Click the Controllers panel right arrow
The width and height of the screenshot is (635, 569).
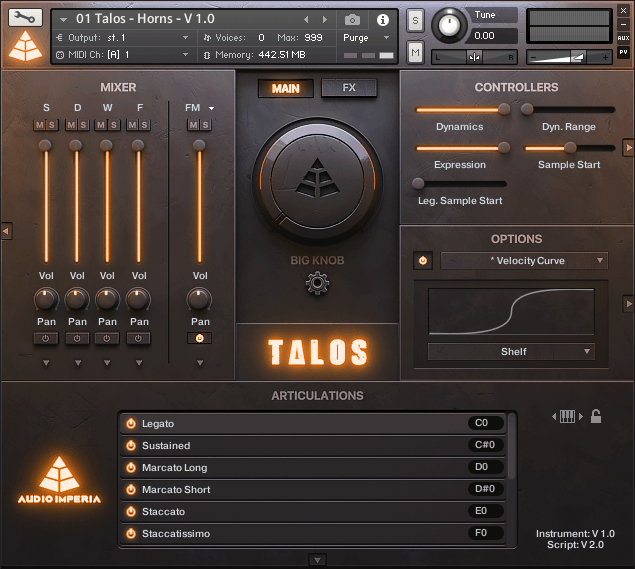629,148
